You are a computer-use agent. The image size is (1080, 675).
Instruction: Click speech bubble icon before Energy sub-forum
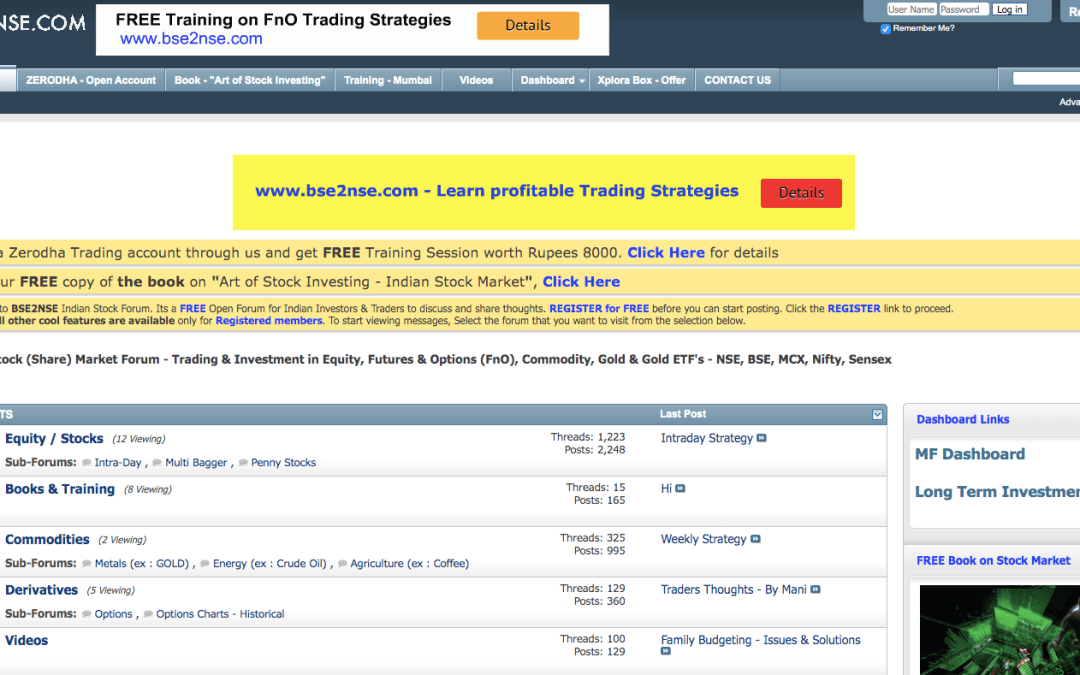[x=205, y=563]
